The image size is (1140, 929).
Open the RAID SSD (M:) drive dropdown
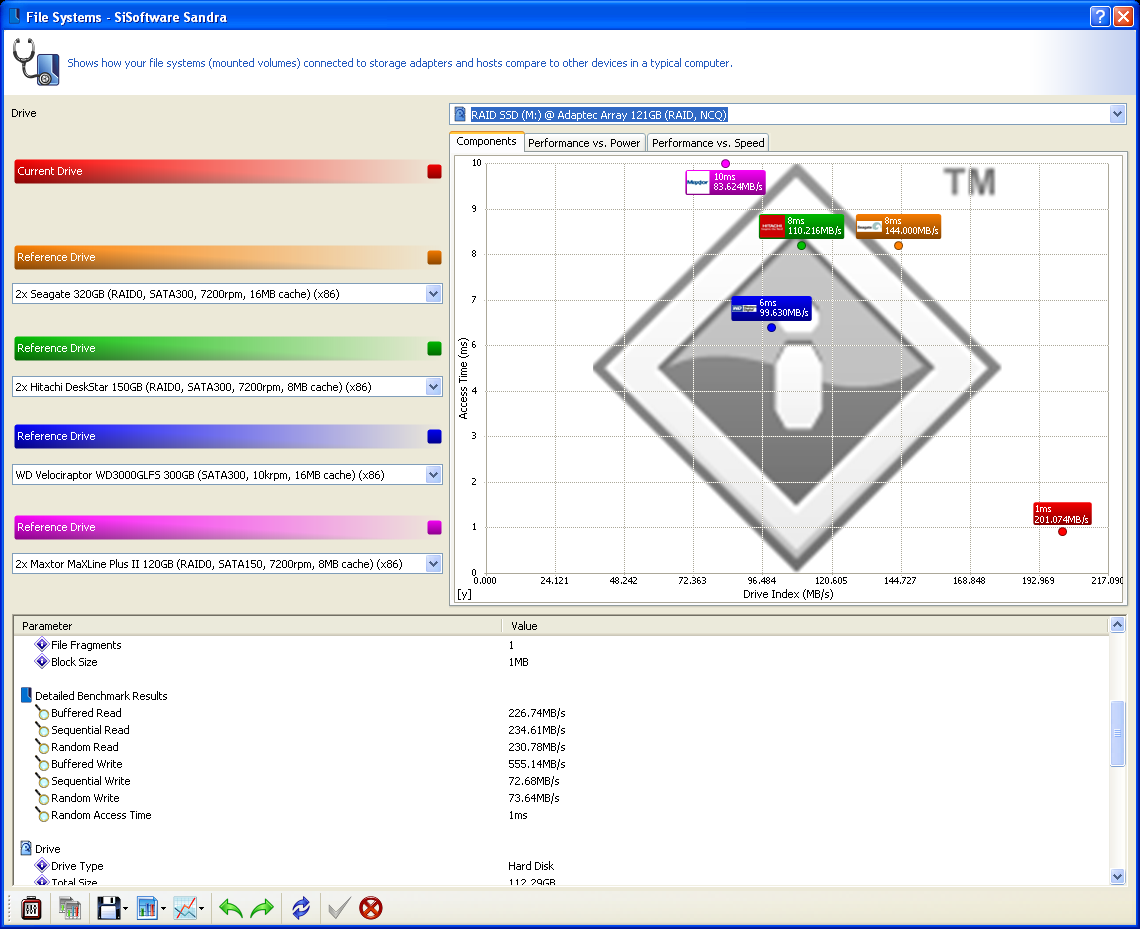point(1117,114)
